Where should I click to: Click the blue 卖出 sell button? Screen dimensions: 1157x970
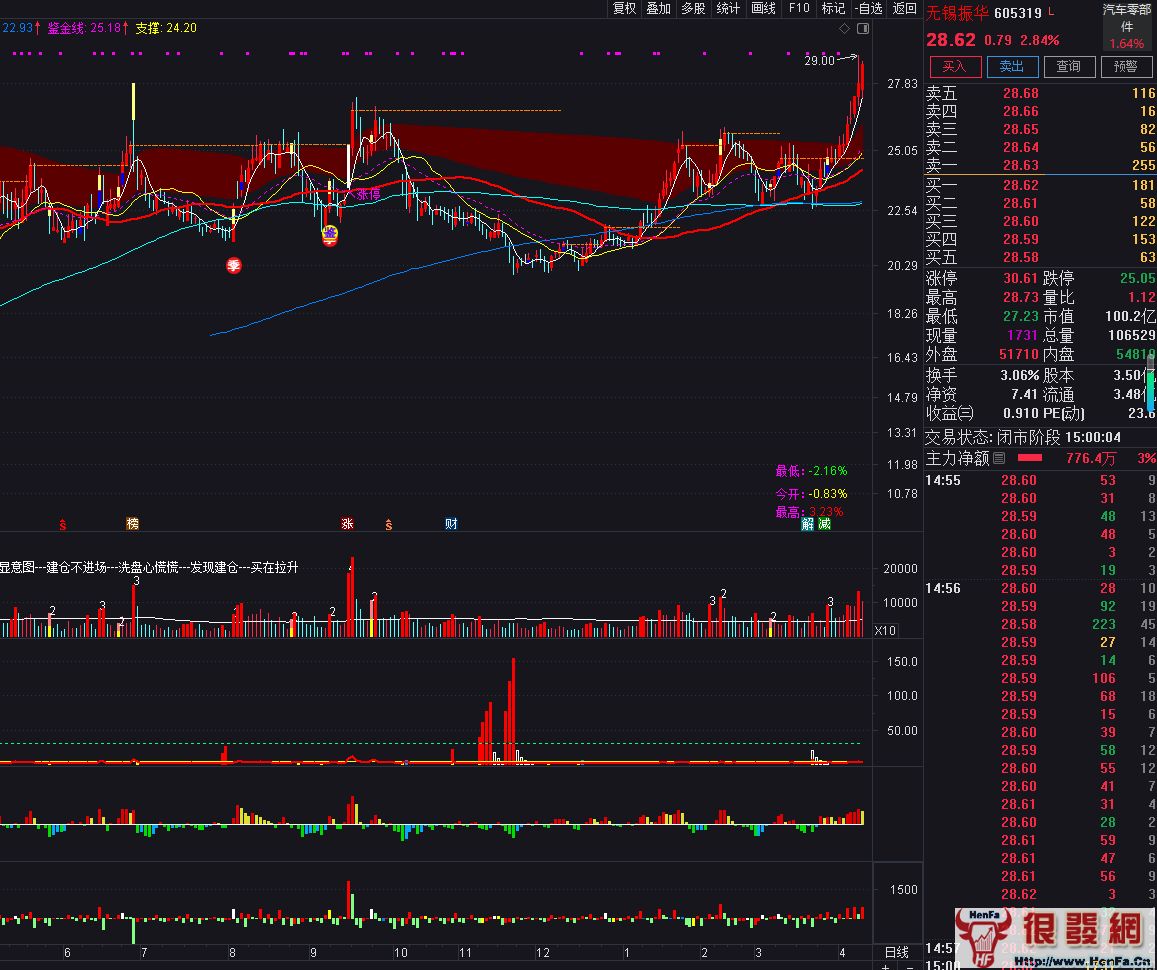[1012, 66]
